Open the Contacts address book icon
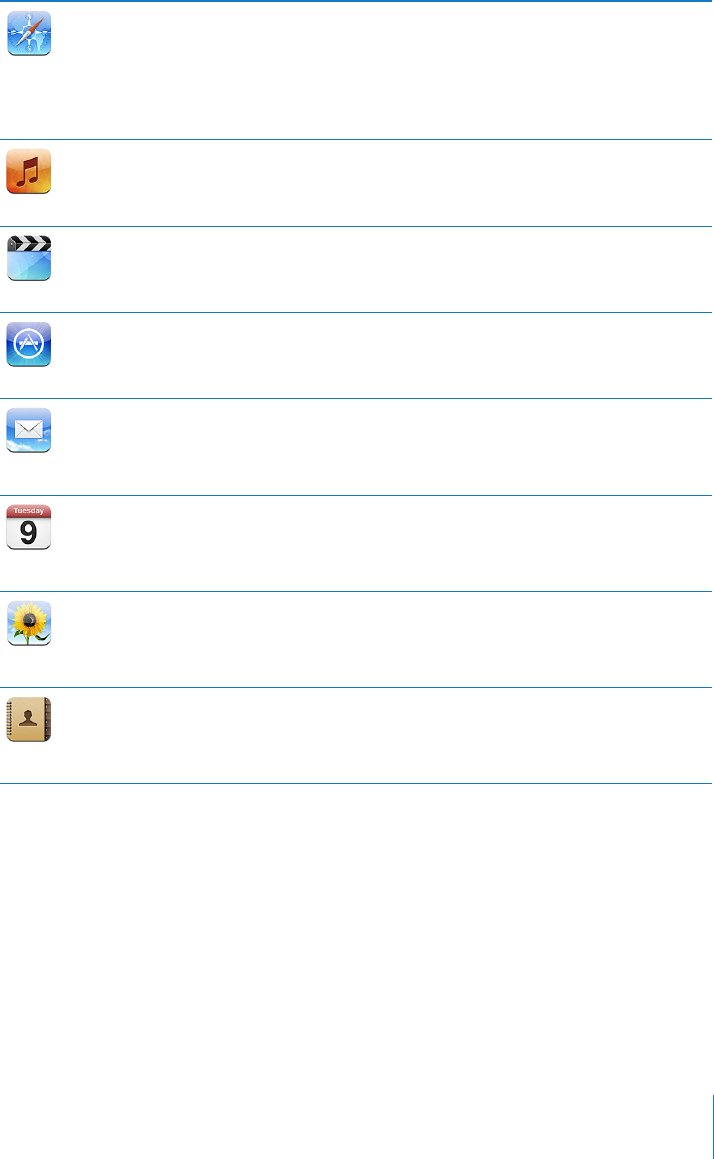714x1159 pixels. tap(29, 719)
